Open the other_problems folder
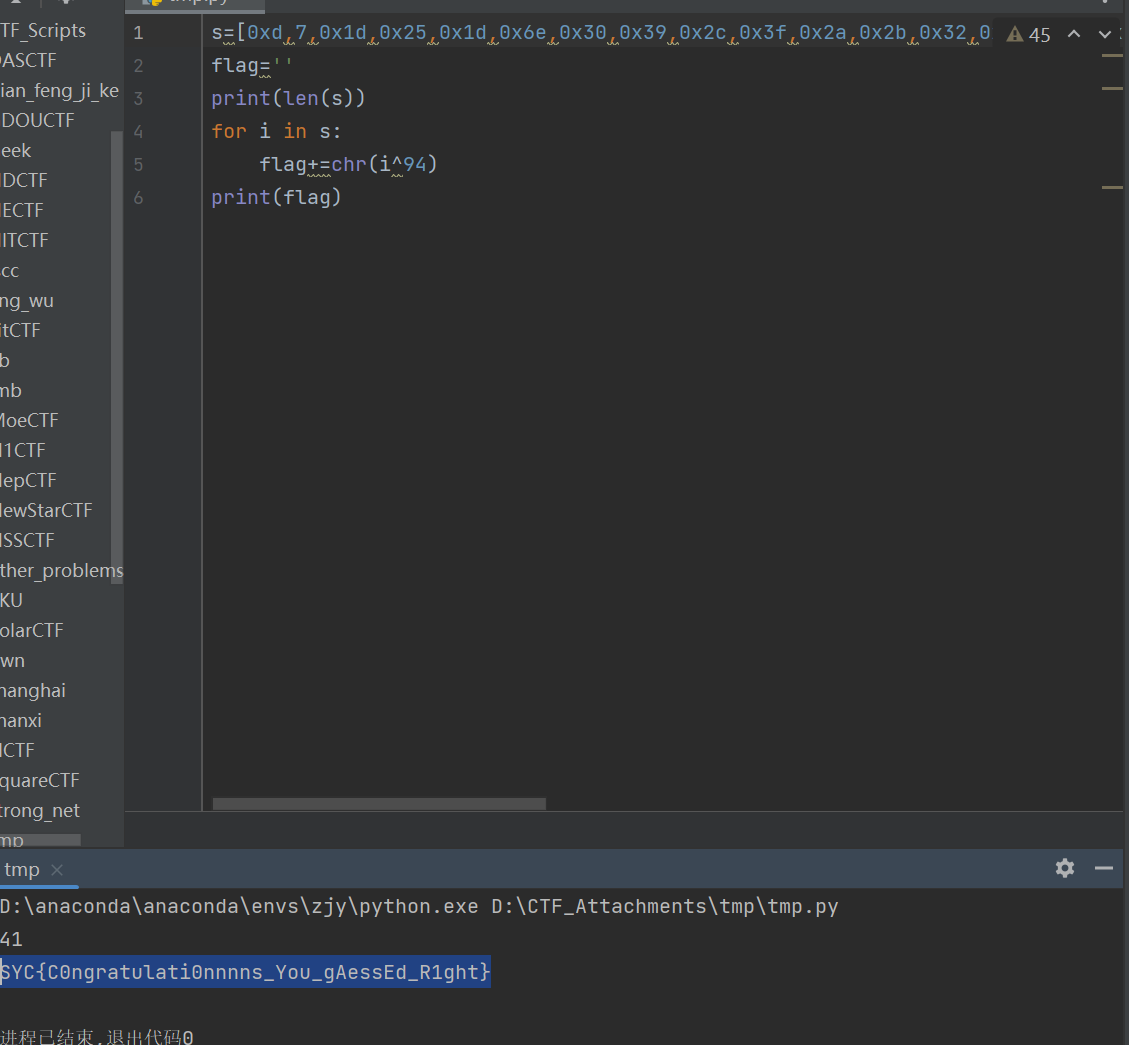1129x1045 pixels. click(x=60, y=570)
